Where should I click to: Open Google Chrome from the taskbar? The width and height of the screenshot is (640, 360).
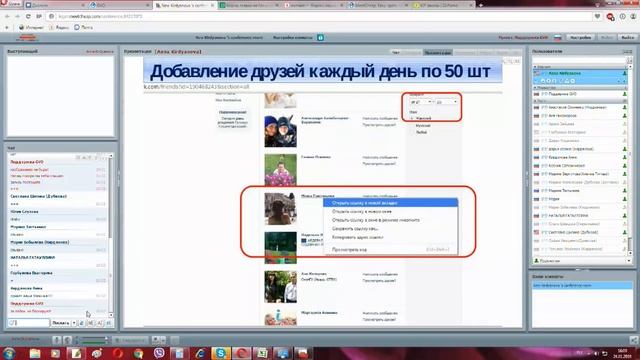138,353
